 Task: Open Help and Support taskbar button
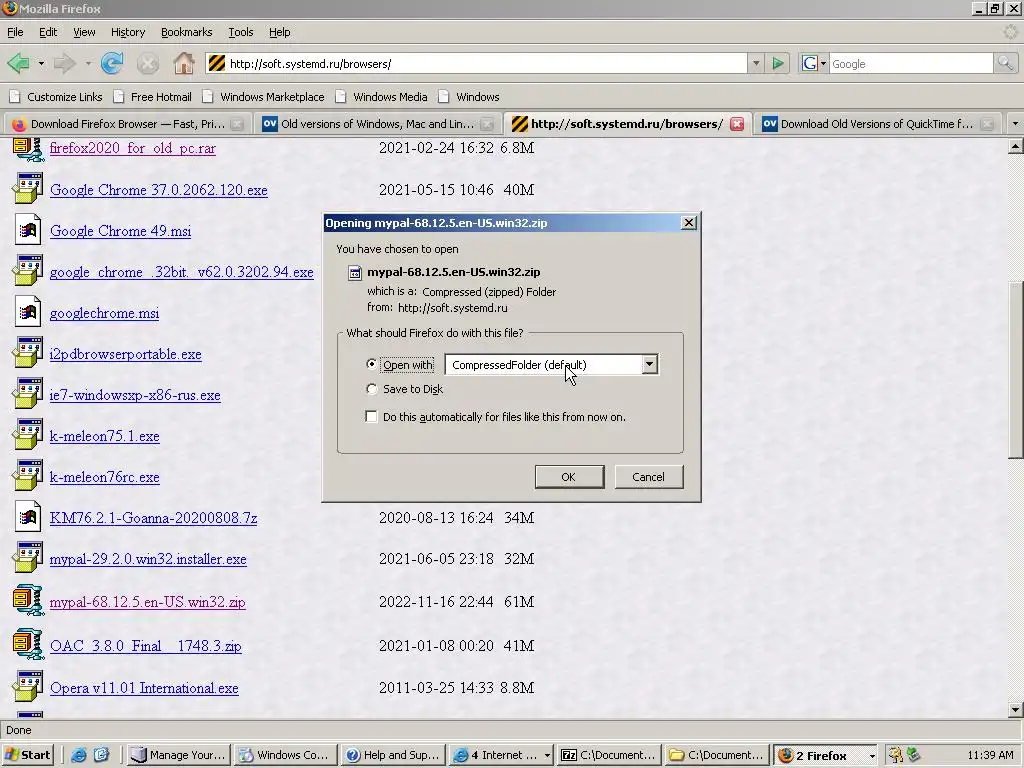pyautogui.click(x=394, y=755)
